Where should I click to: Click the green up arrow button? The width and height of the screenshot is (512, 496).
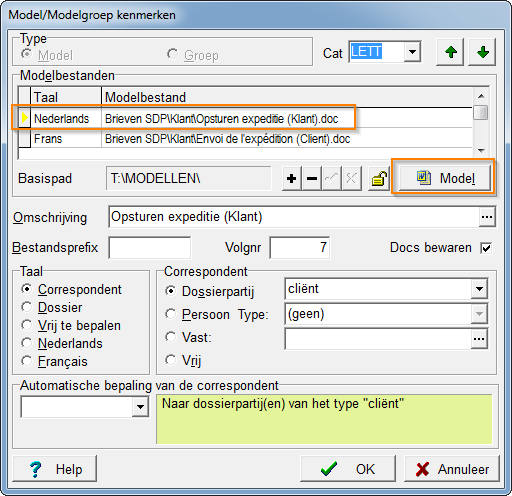tap(450, 52)
